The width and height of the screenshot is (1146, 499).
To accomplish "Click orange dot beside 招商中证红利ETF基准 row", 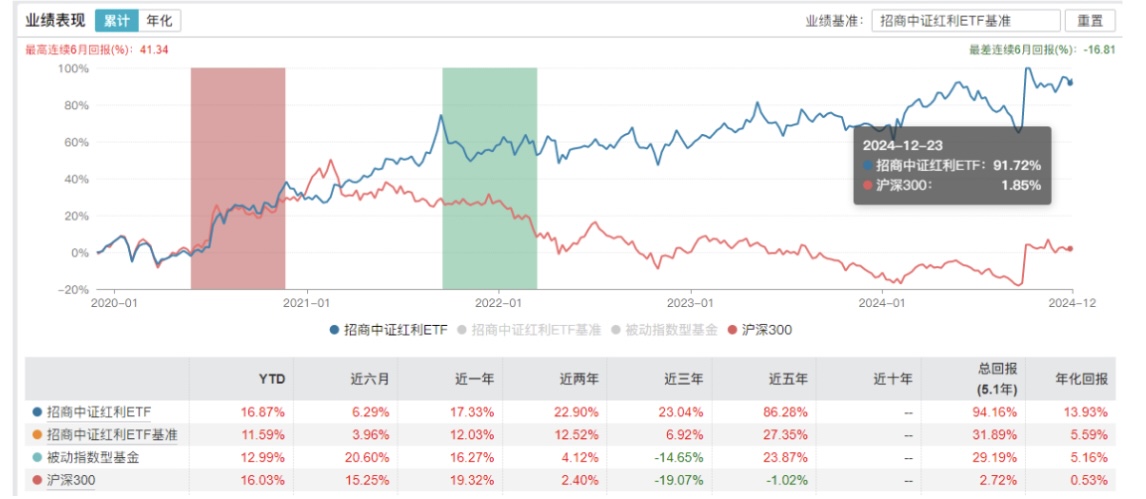I will click(37, 433).
